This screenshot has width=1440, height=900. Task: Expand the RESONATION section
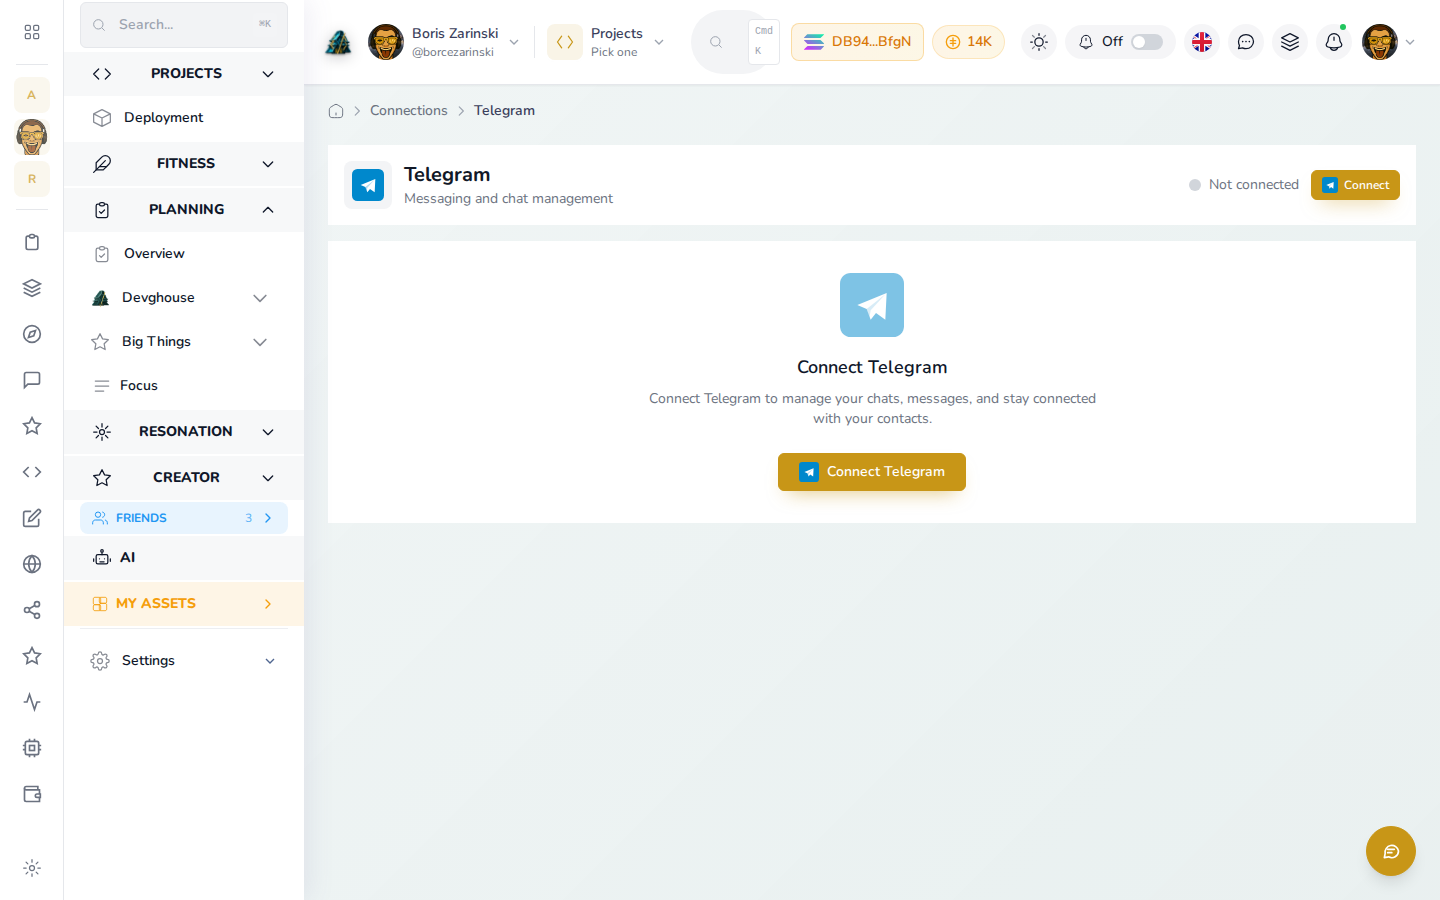[184, 432]
